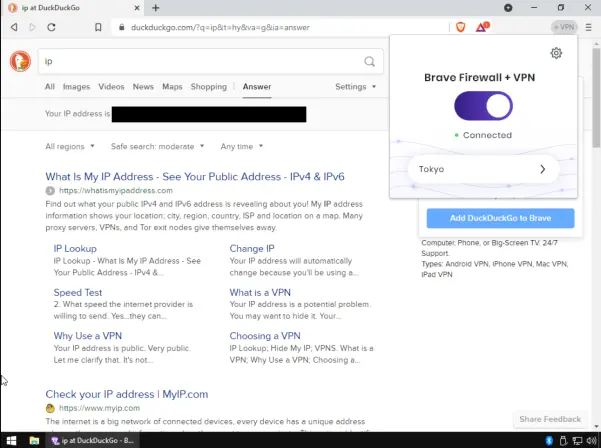Click the padlock site info icon
Image resolution: width=601 pixels, height=448 pixels.
pos(122,27)
